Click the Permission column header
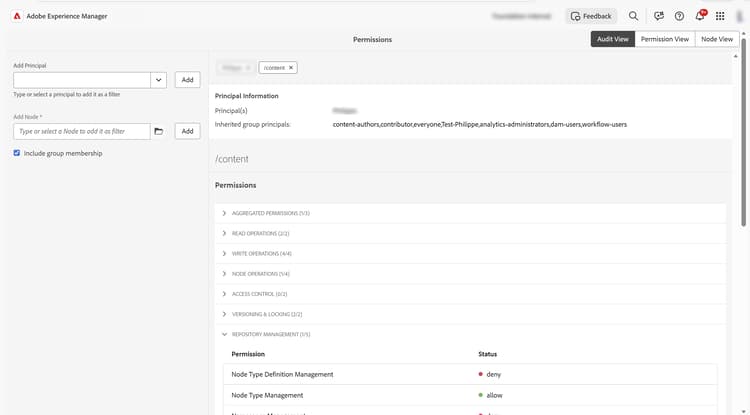 (248, 354)
